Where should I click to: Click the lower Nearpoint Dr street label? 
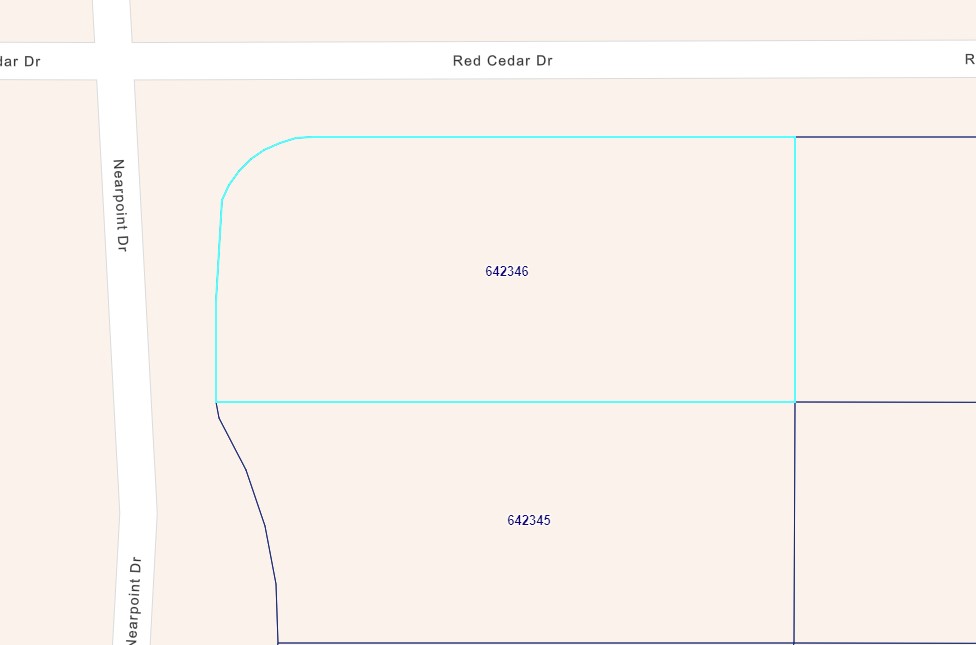tap(133, 600)
